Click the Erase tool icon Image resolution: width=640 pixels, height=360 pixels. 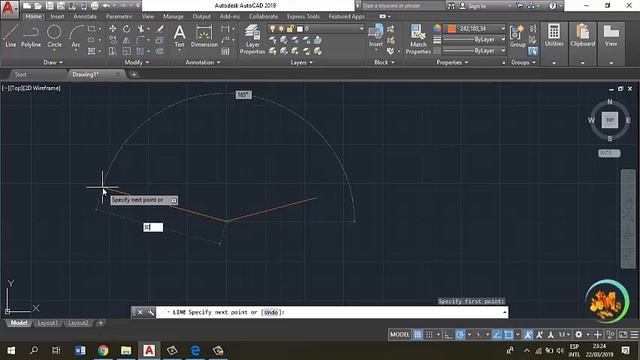tap(160, 29)
